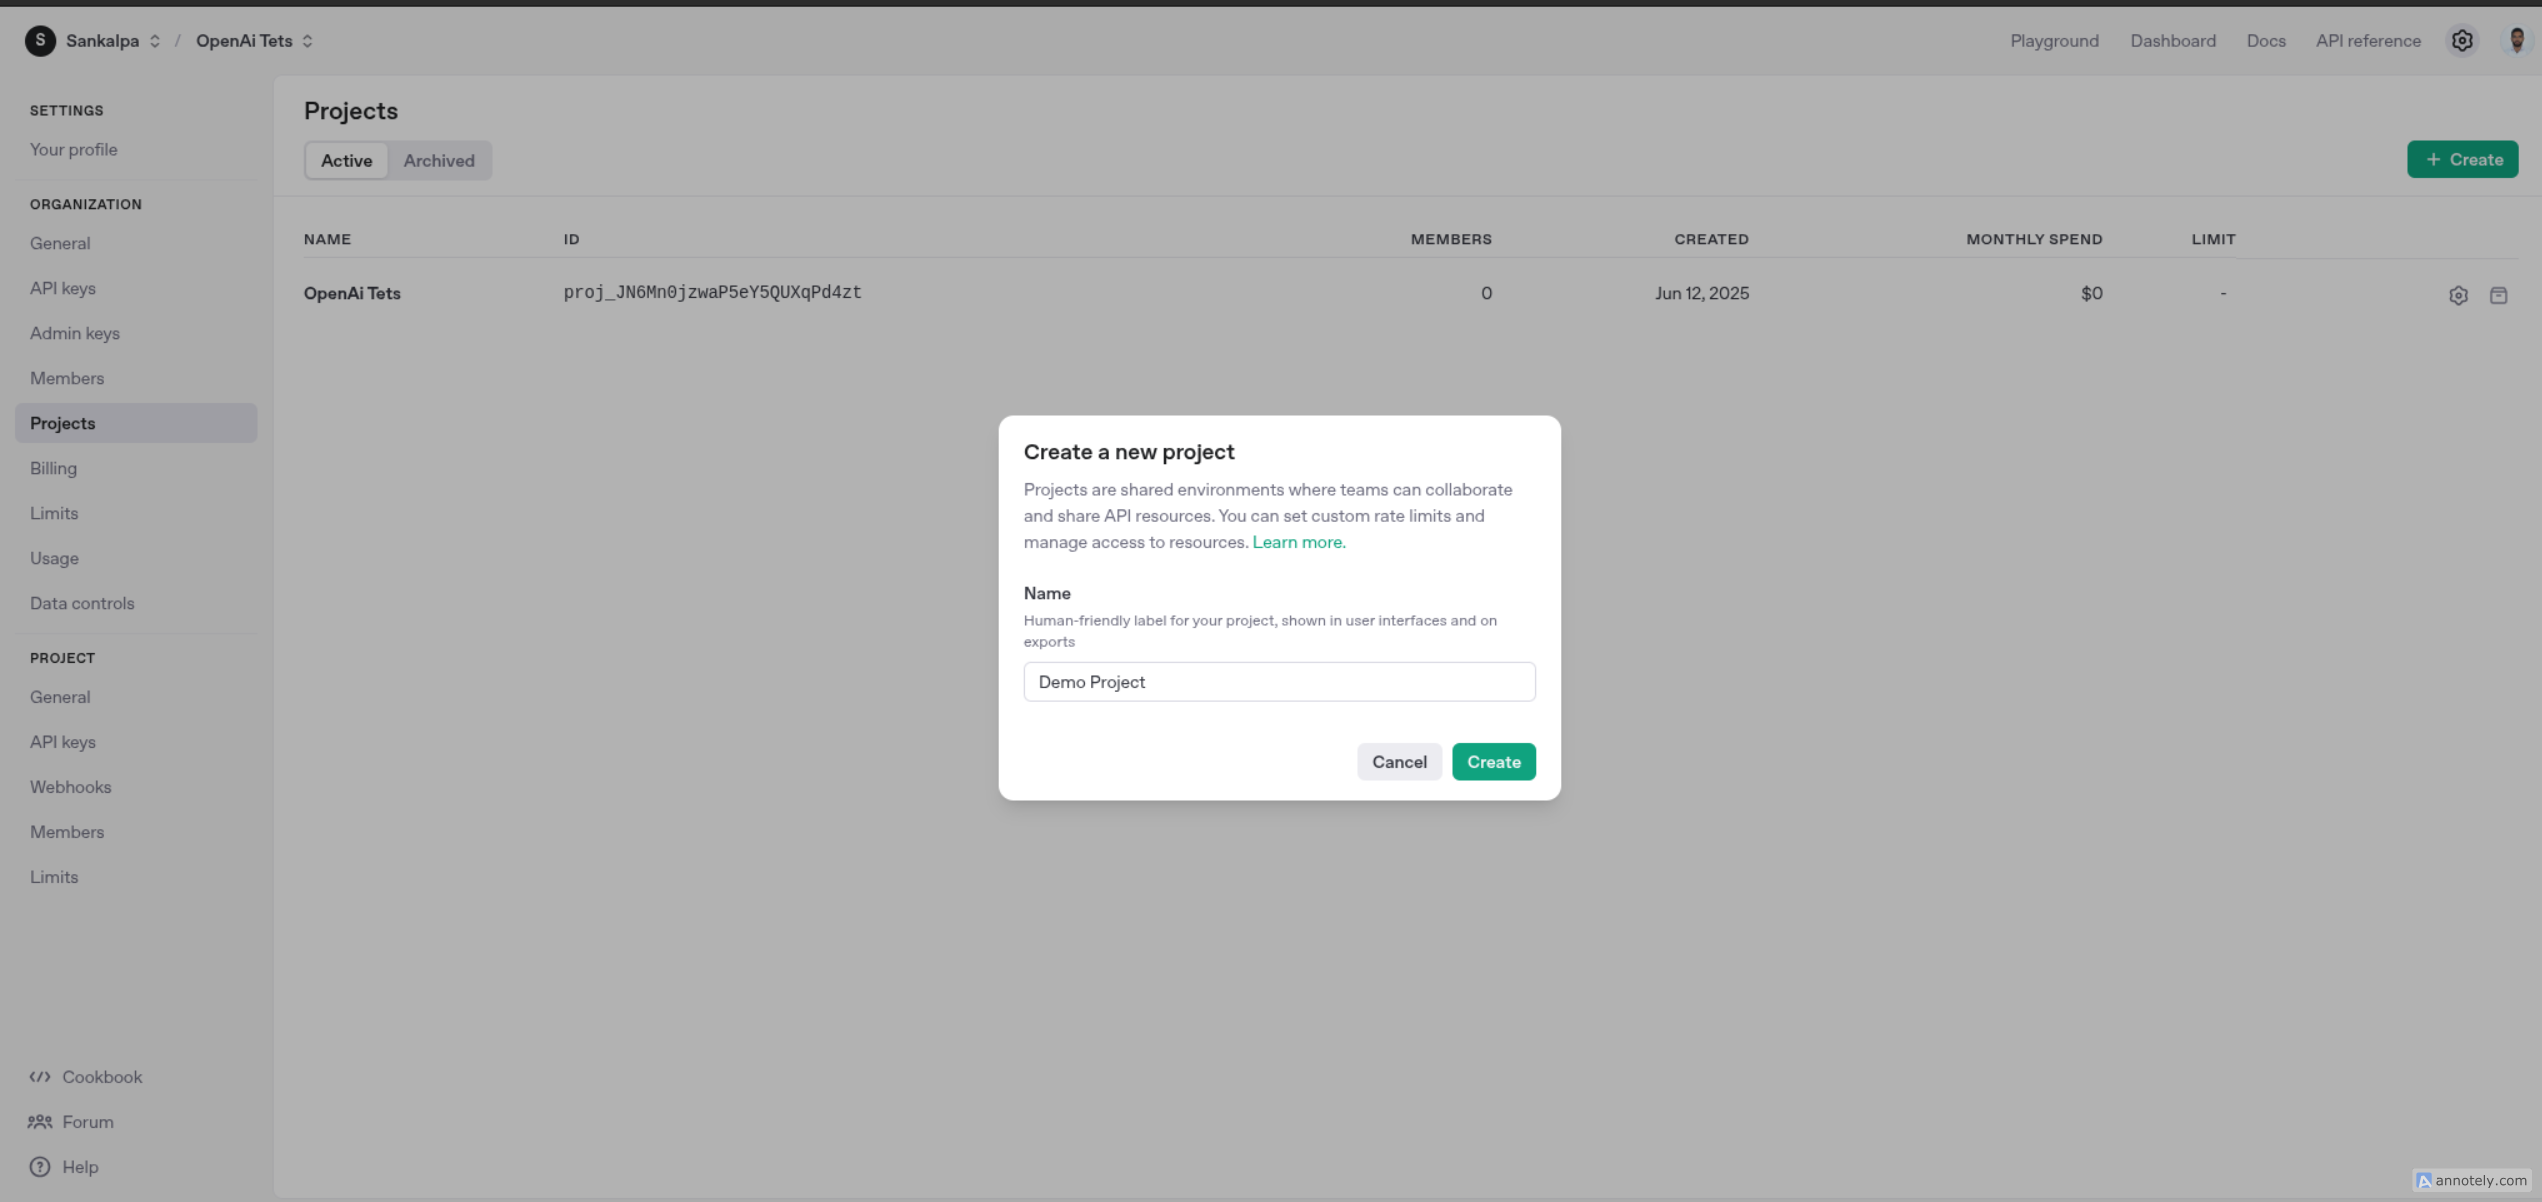The image size is (2542, 1202).
Task: Switch to the Archived projects tab
Action: 438,161
